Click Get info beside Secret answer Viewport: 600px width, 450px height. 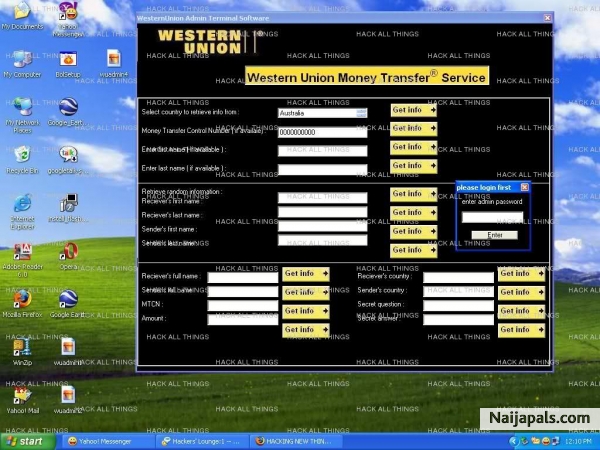pos(522,330)
